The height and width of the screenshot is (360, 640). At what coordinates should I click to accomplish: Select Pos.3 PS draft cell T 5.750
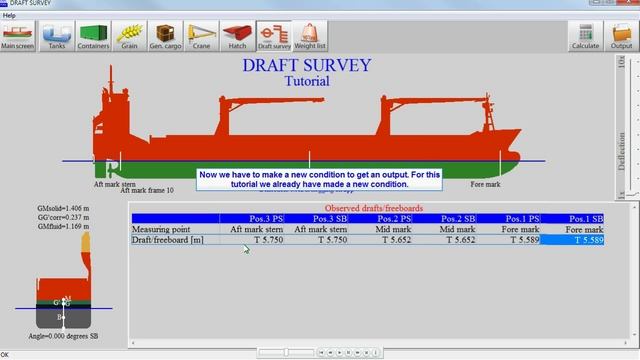252,240
